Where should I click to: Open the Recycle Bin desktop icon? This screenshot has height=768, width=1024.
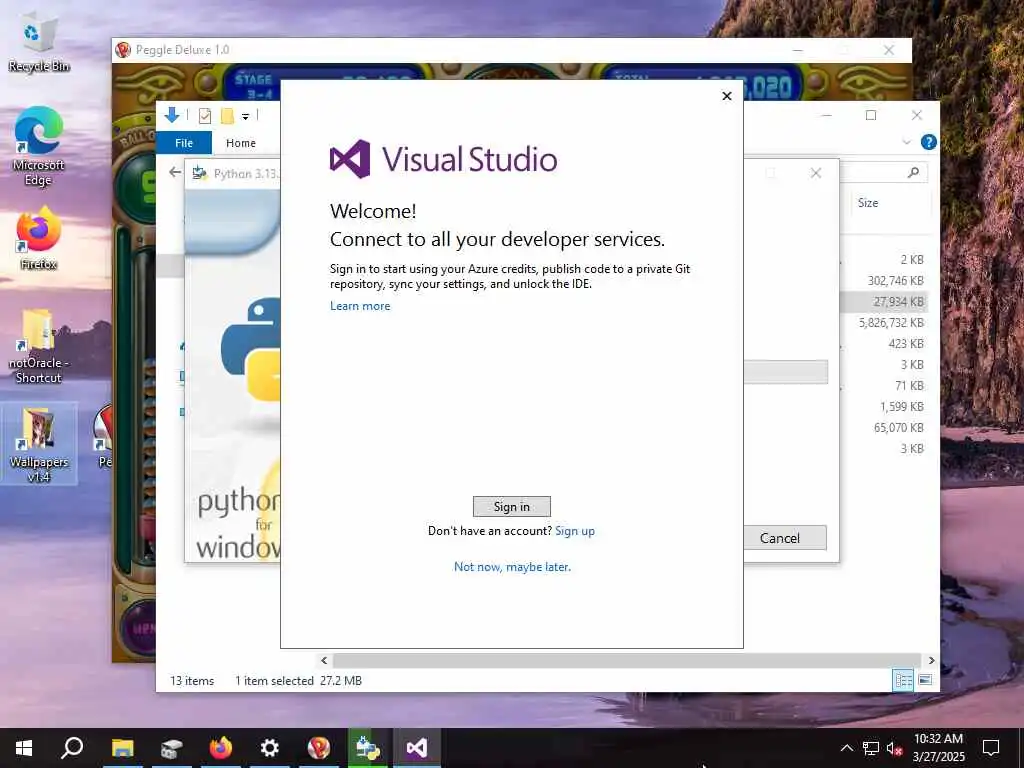click(39, 44)
